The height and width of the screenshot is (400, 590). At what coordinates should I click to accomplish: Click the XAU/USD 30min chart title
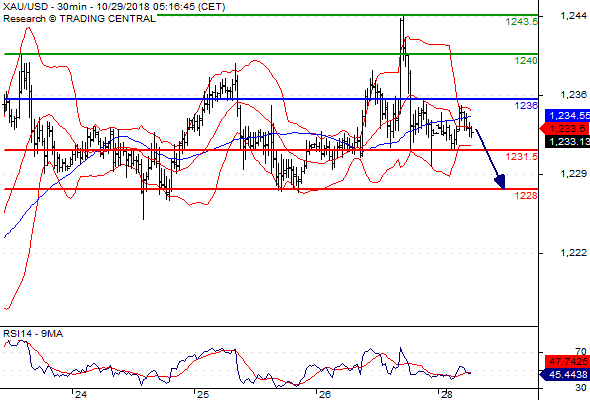click(114, 7)
